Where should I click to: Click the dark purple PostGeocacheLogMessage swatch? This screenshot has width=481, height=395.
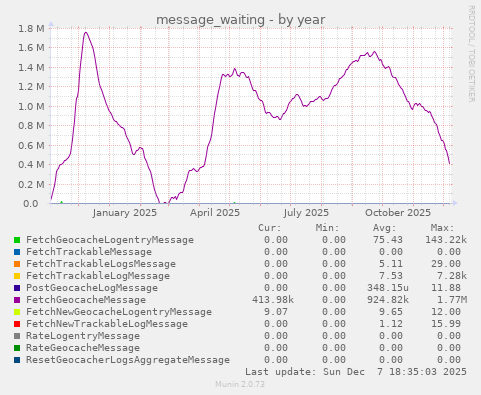[x=17, y=288]
